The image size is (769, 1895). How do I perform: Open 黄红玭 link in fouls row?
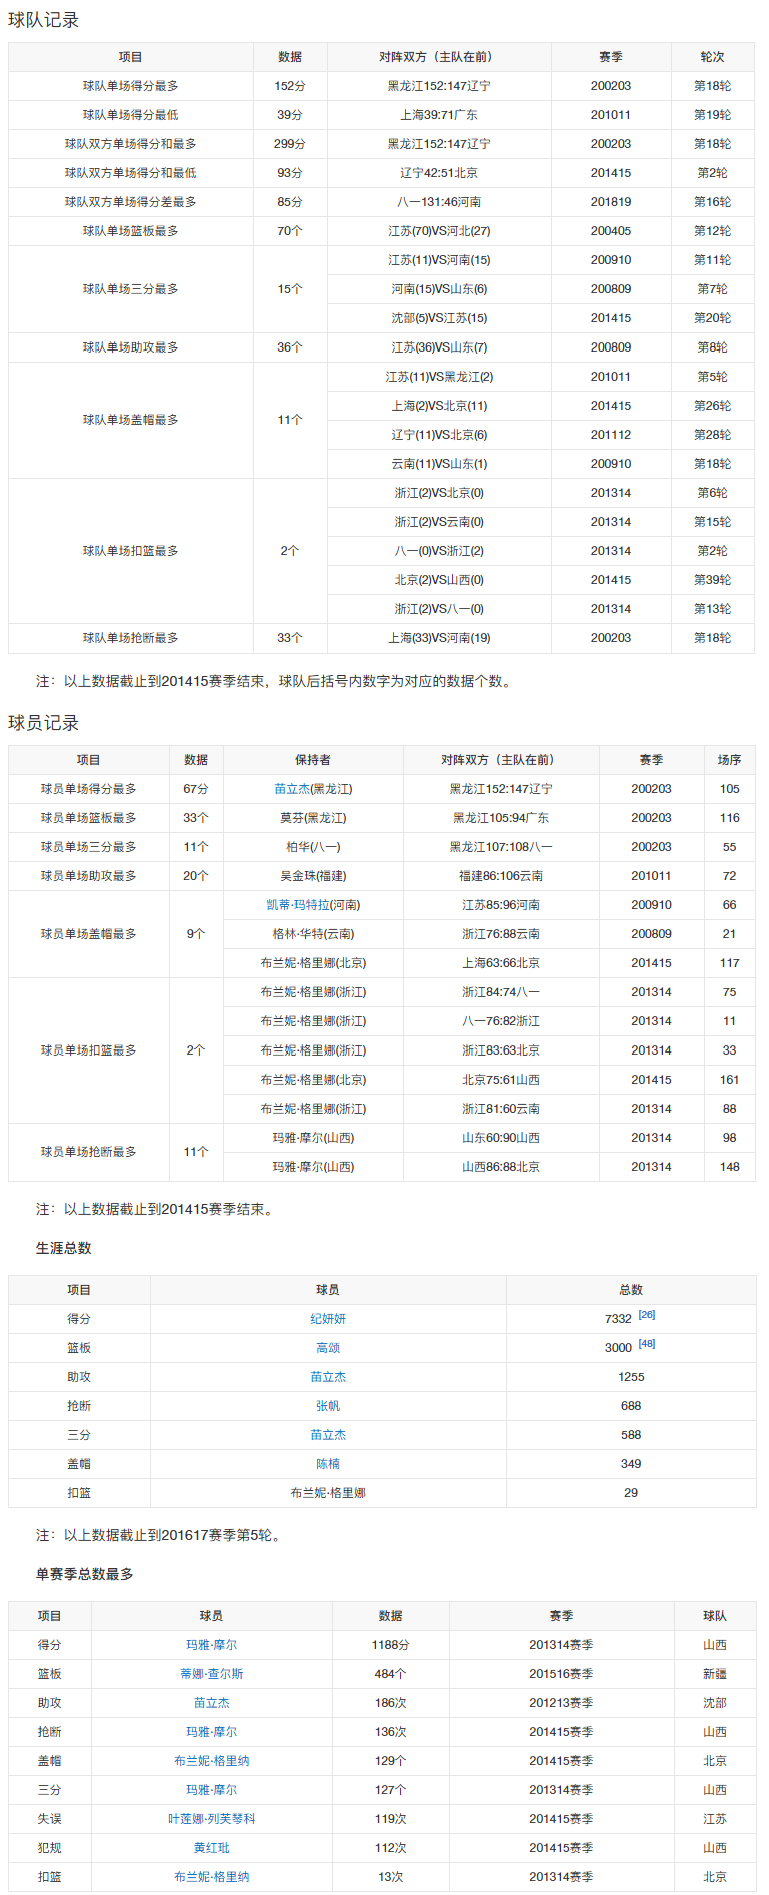pos(212,1848)
